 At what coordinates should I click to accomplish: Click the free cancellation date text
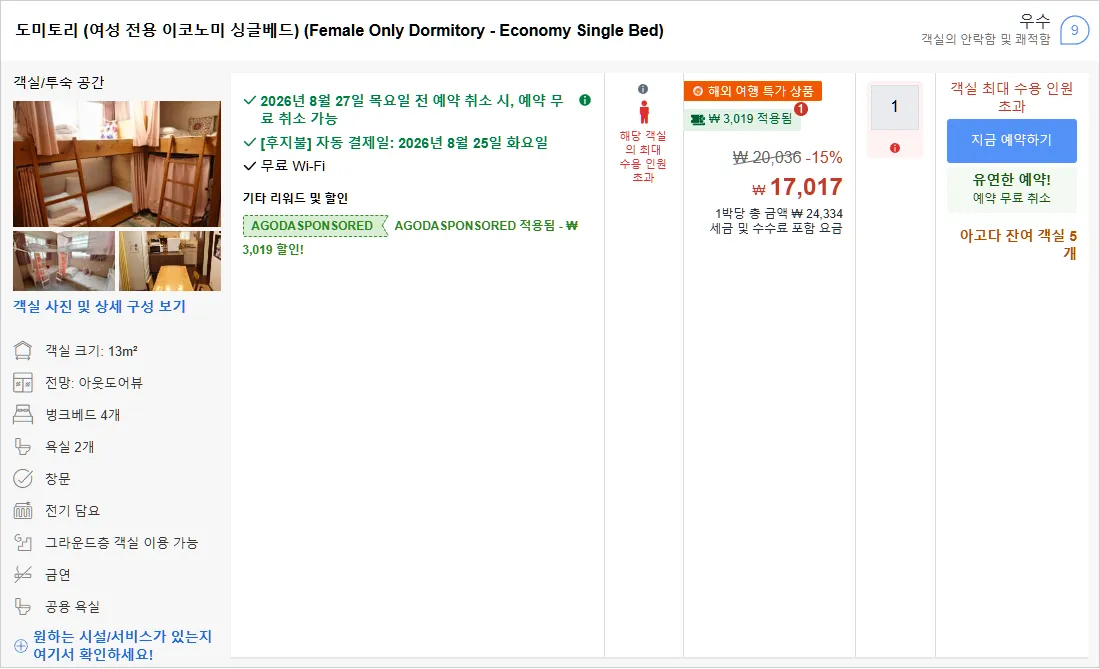412,109
